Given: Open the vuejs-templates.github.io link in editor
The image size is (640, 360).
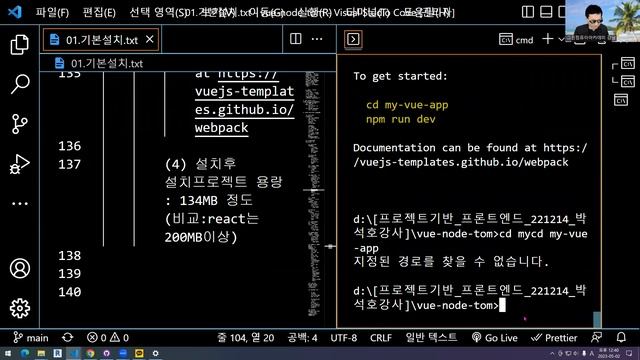Looking at the screenshot, I should (x=244, y=100).
